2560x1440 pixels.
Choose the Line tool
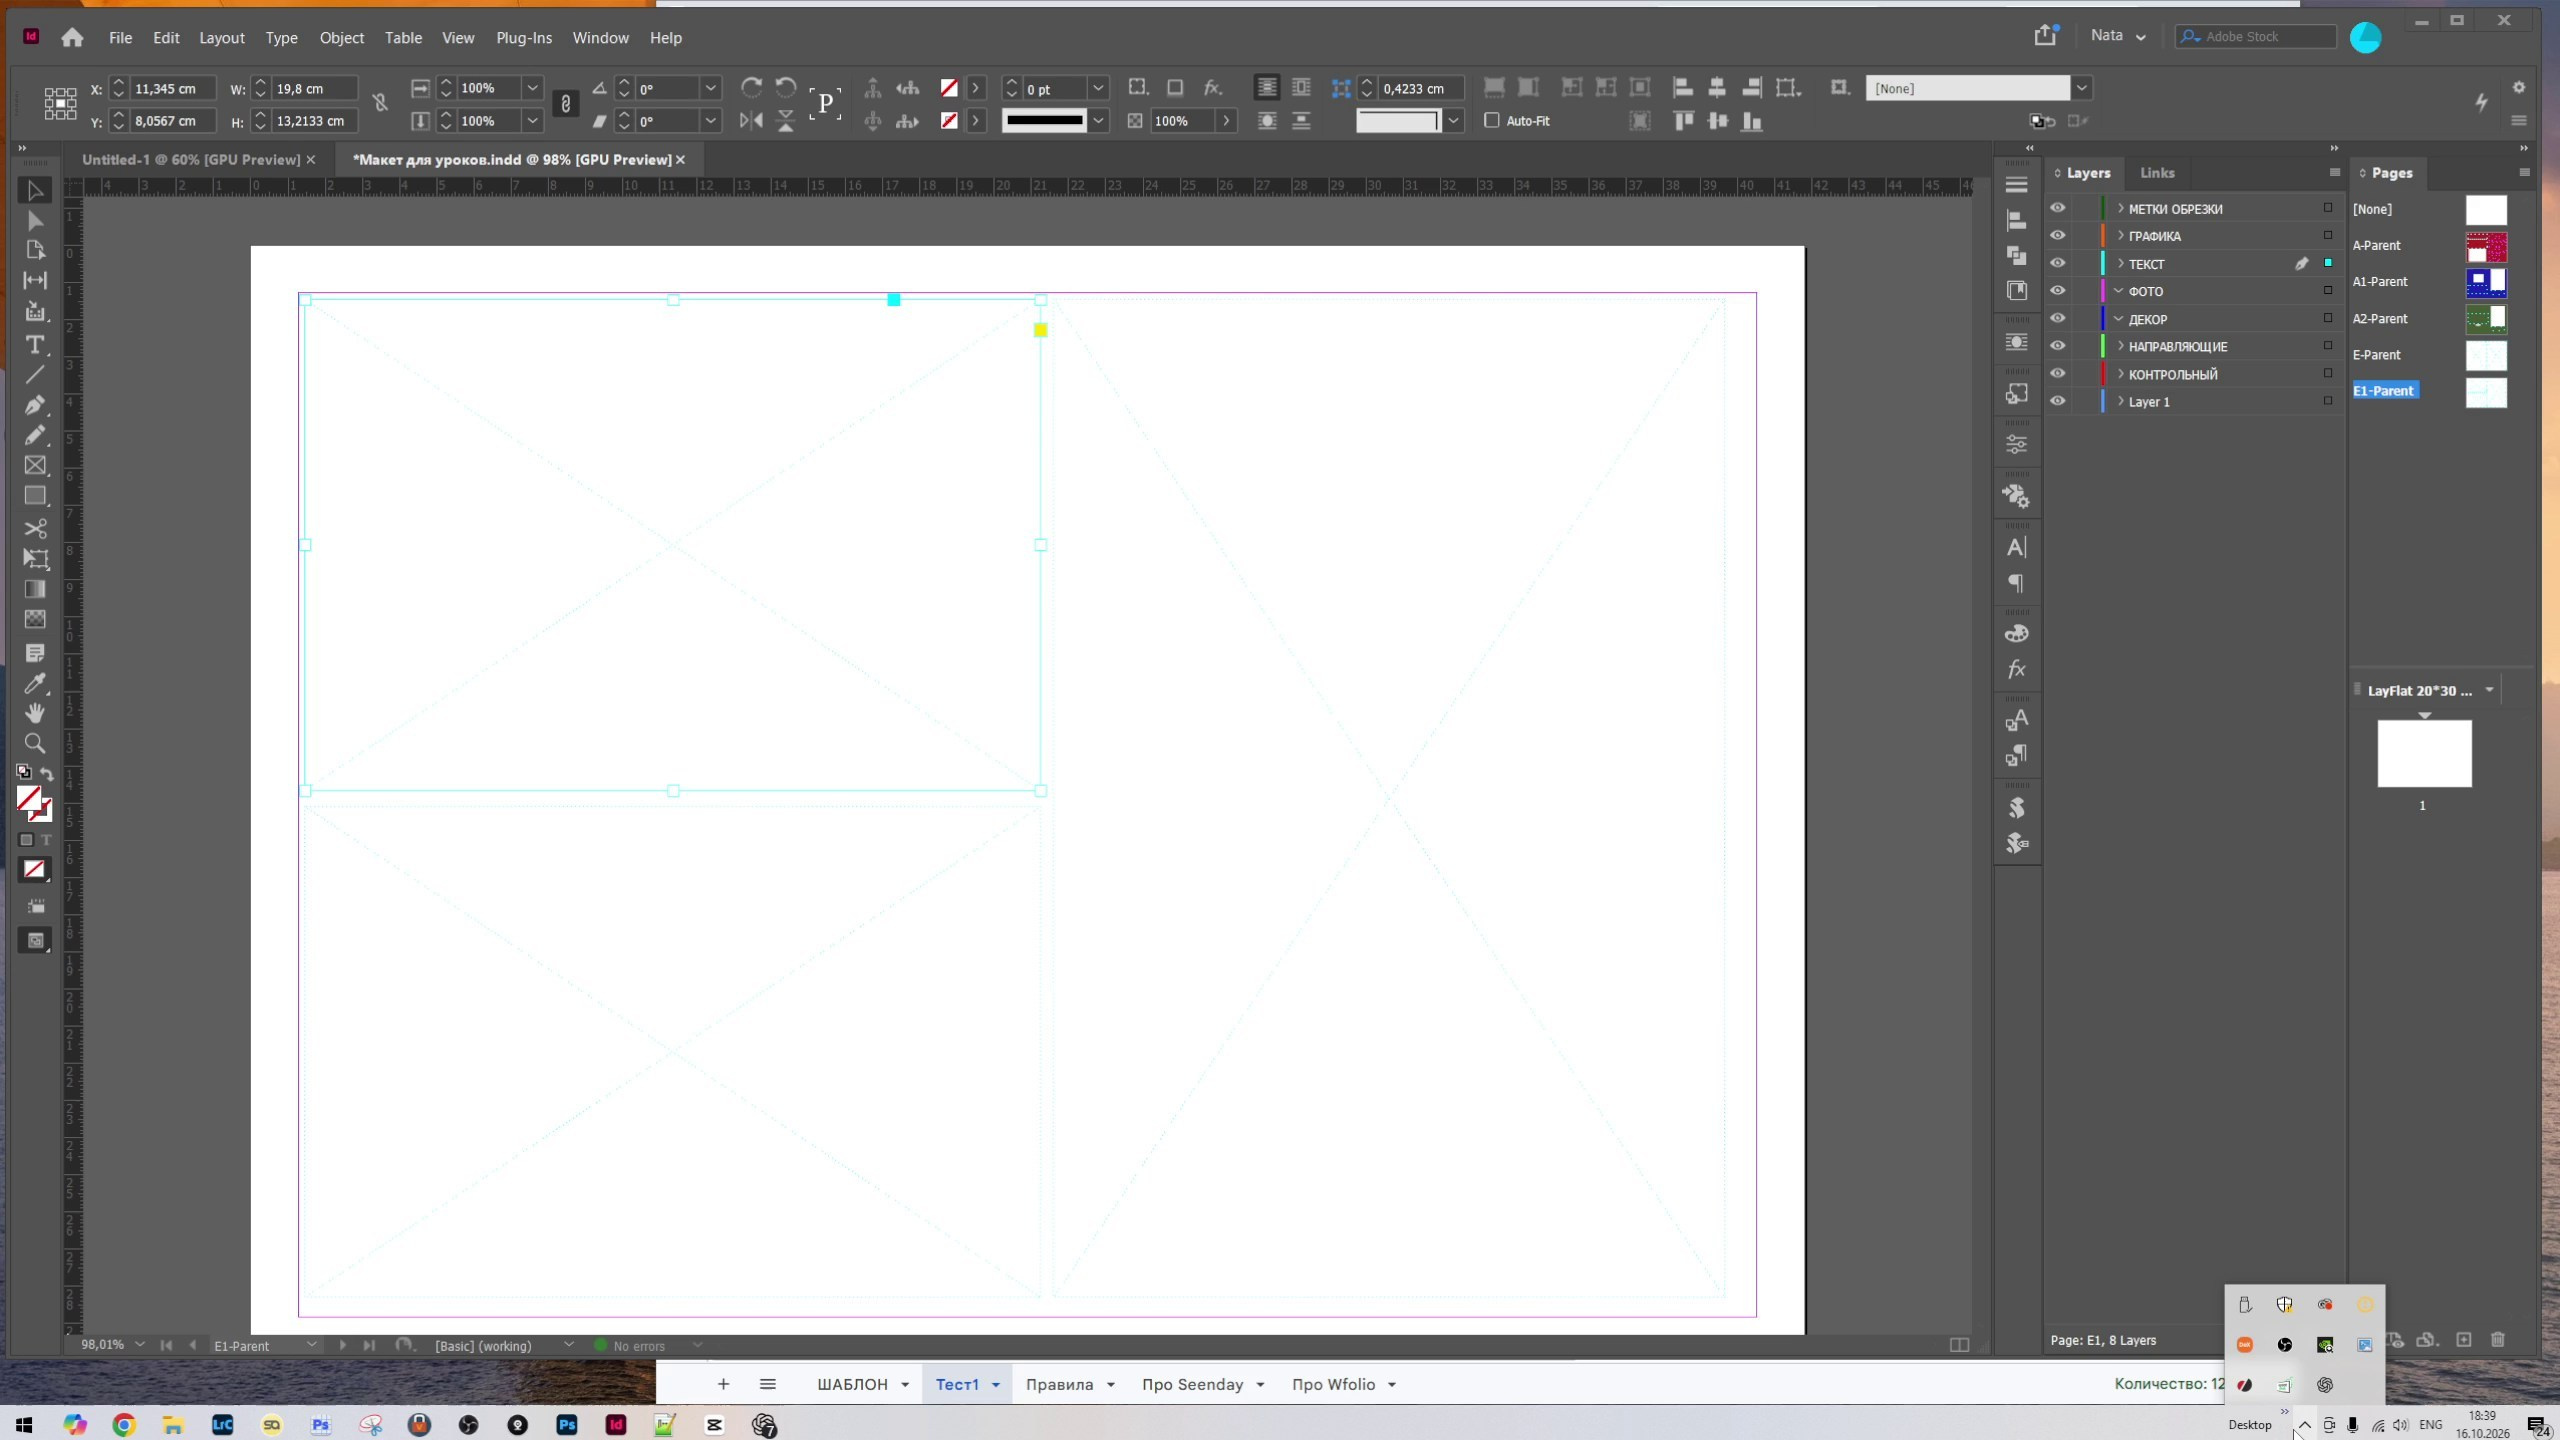[x=35, y=375]
